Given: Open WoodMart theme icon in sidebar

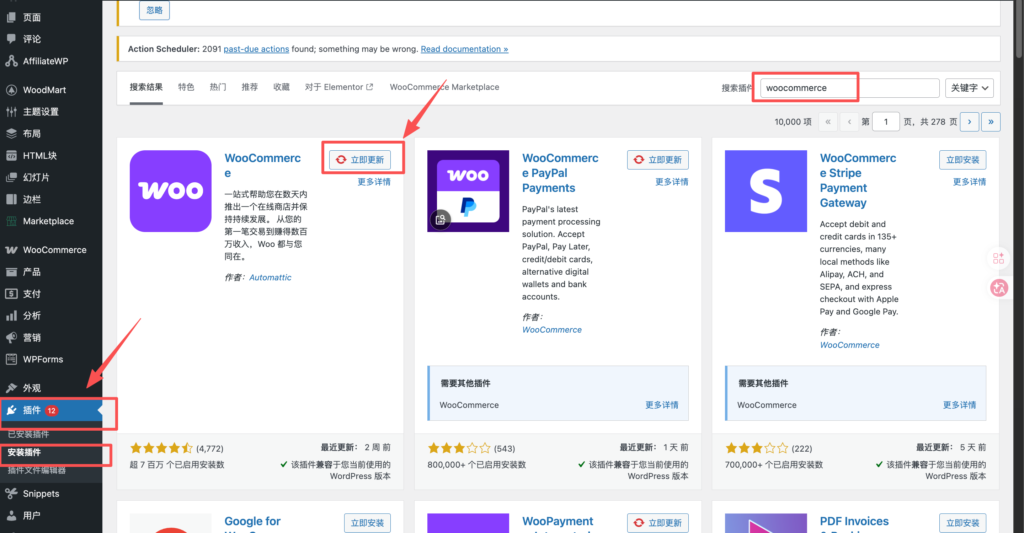Looking at the screenshot, I should pyautogui.click(x=11, y=89).
